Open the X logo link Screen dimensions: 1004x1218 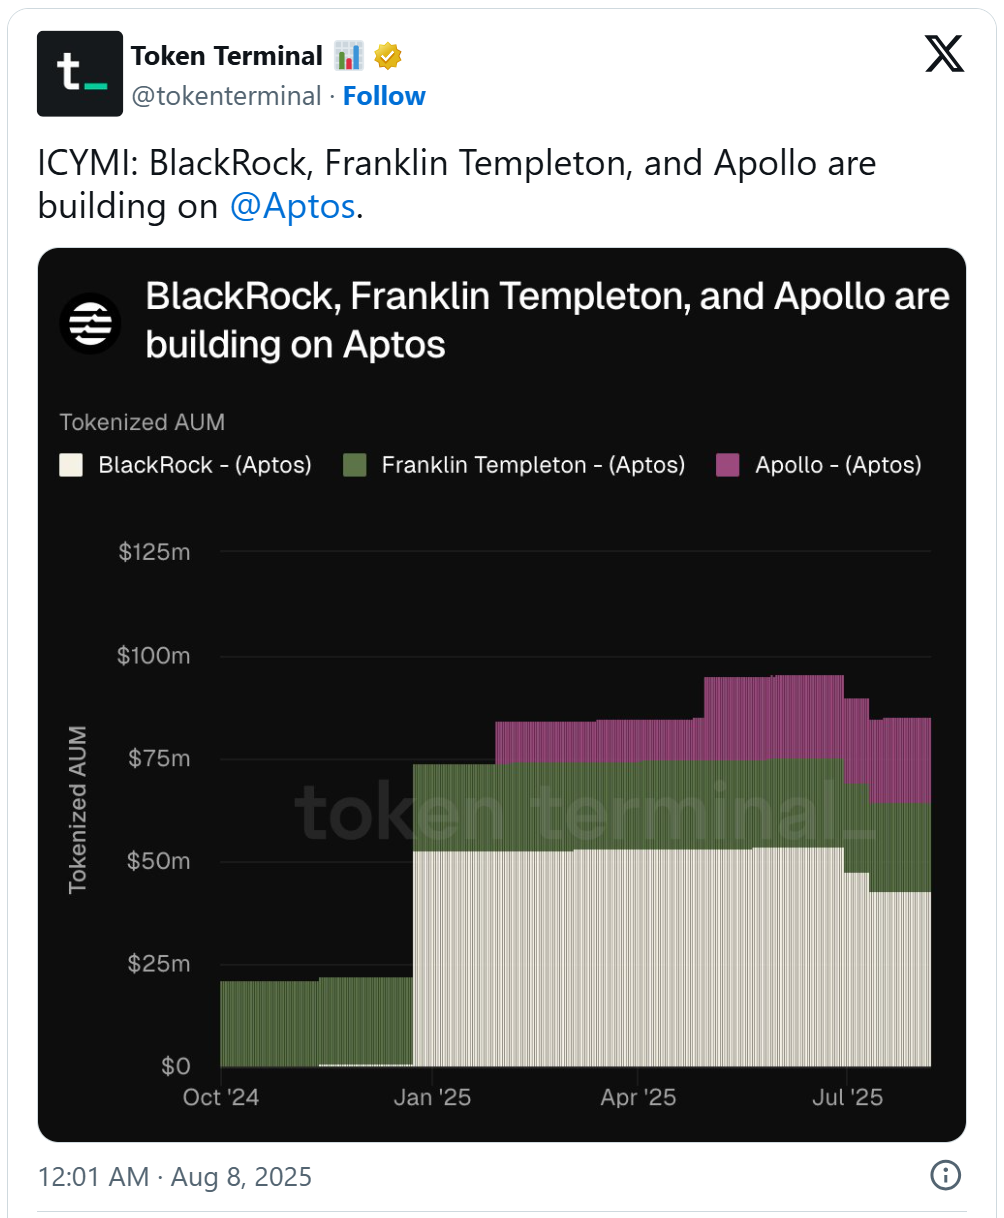point(944,54)
